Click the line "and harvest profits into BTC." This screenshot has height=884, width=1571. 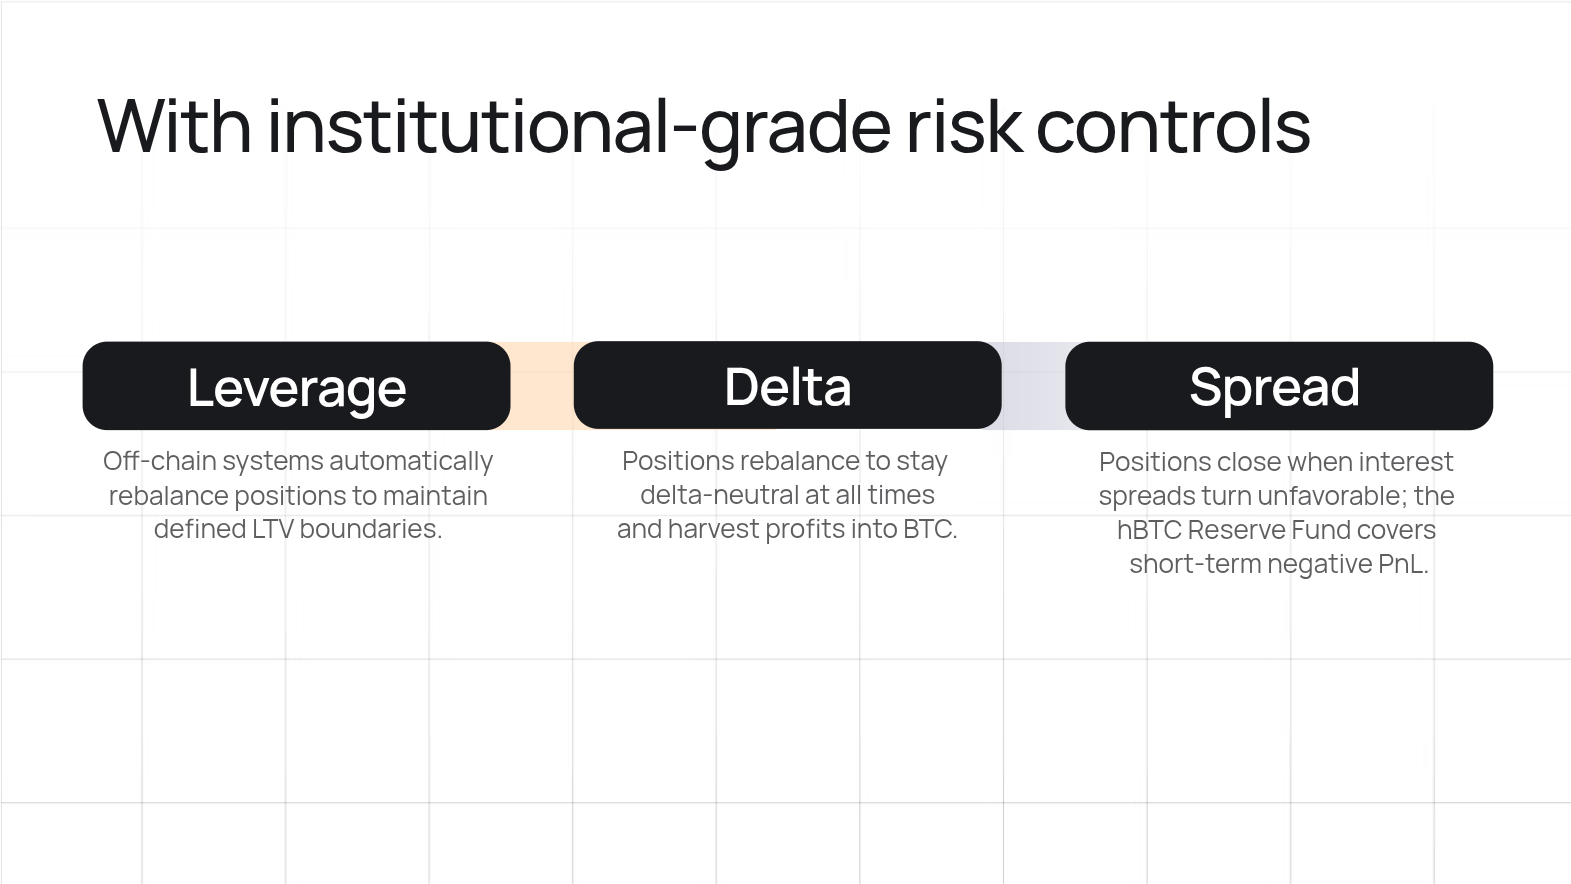(787, 529)
